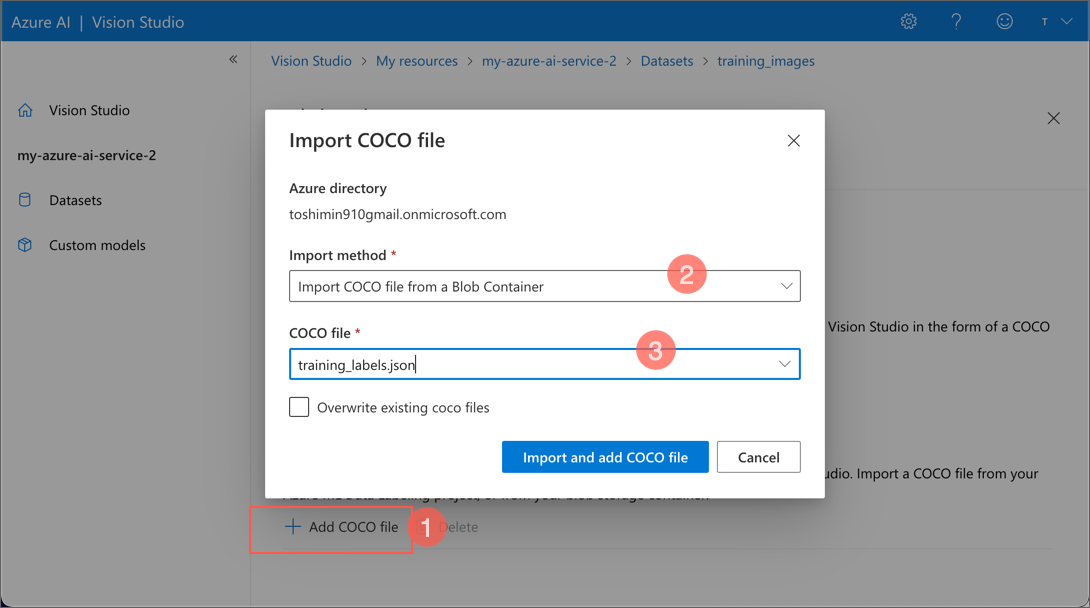The image size is (1090, 608).
Task: Click the COCO file combo box field
Action: click(544, 364)
